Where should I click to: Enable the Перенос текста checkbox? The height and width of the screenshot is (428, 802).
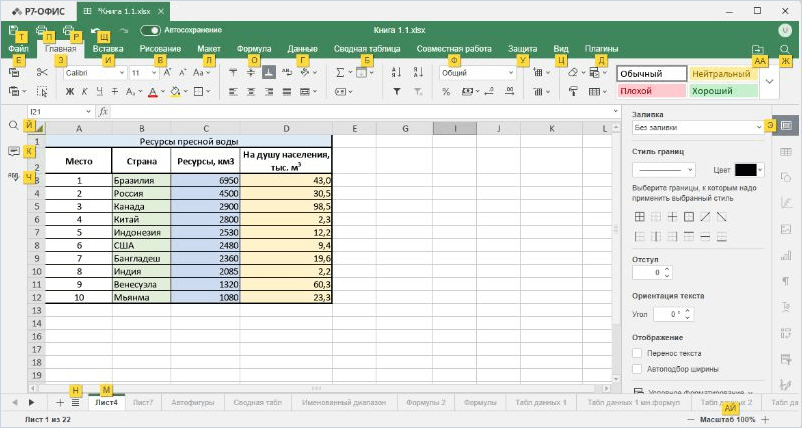coord(637,353)
